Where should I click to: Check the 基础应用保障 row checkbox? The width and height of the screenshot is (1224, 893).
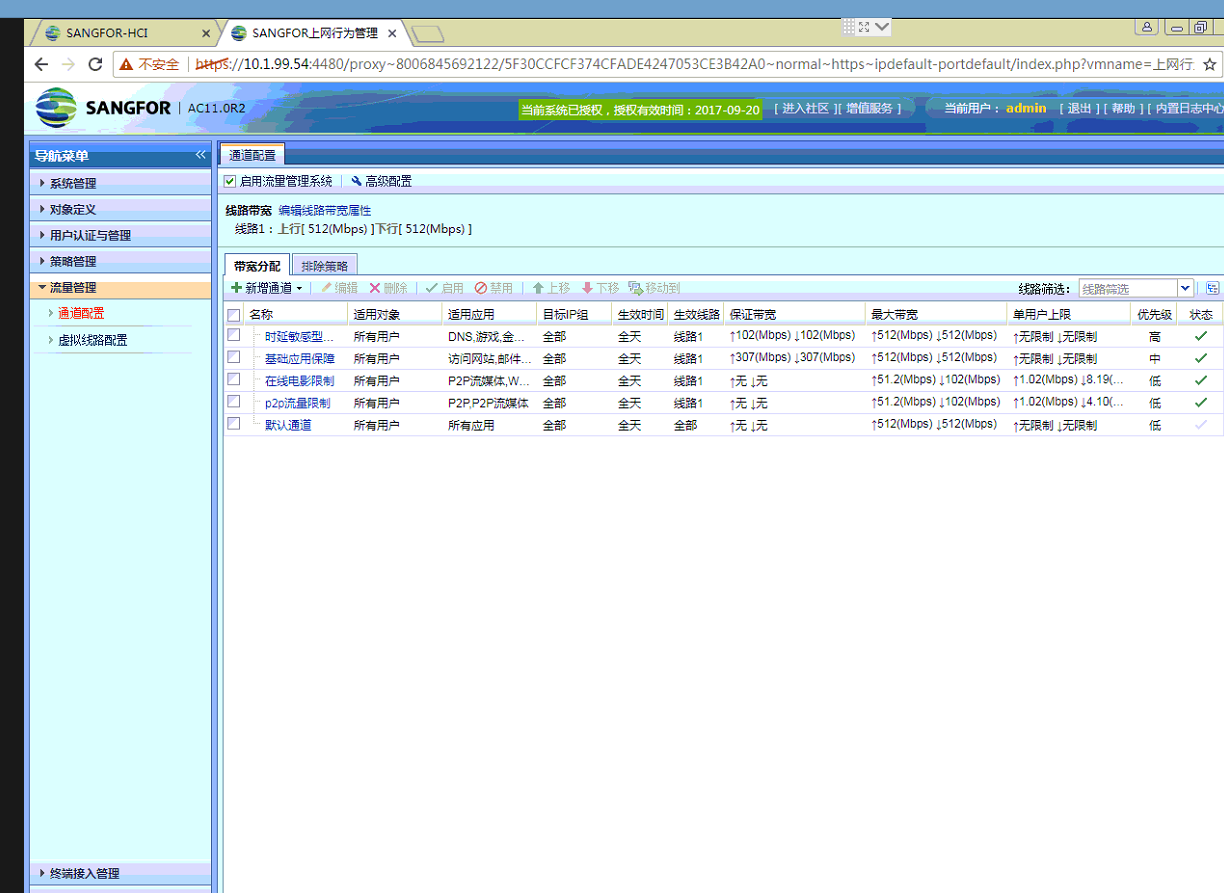coord(234,357)
